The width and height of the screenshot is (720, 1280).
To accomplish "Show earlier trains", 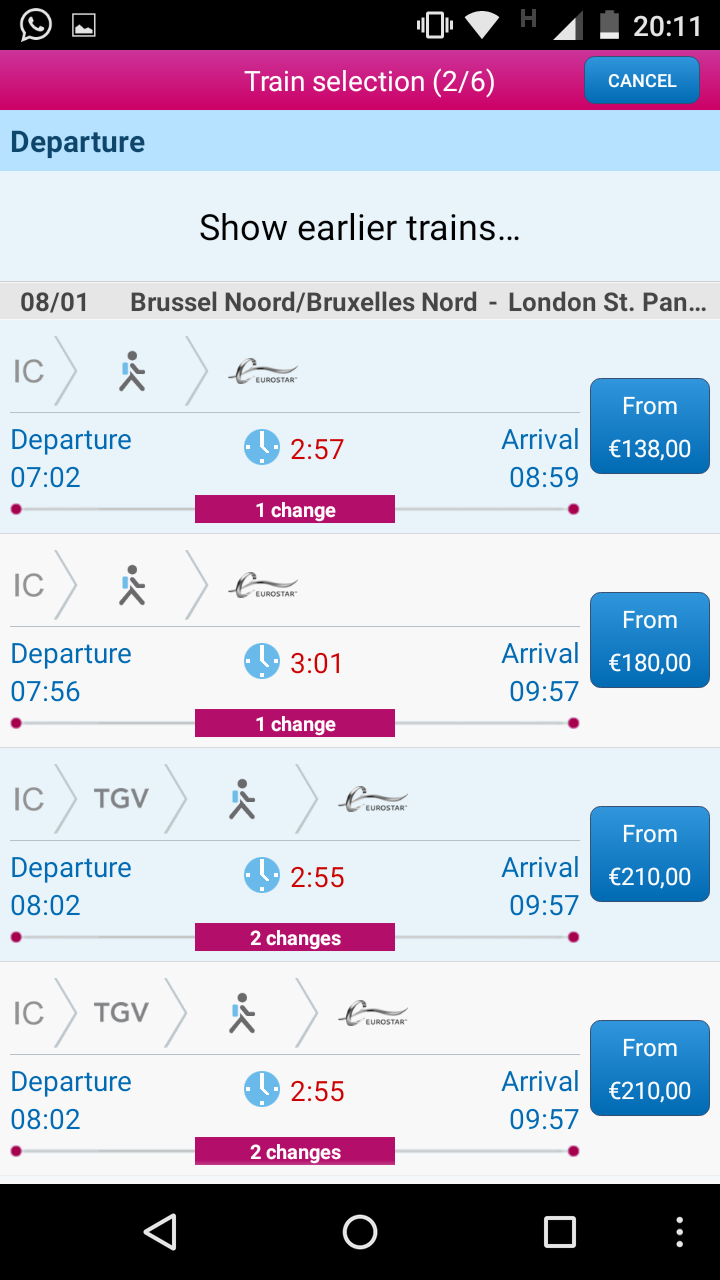I will (x=360, y=227).
